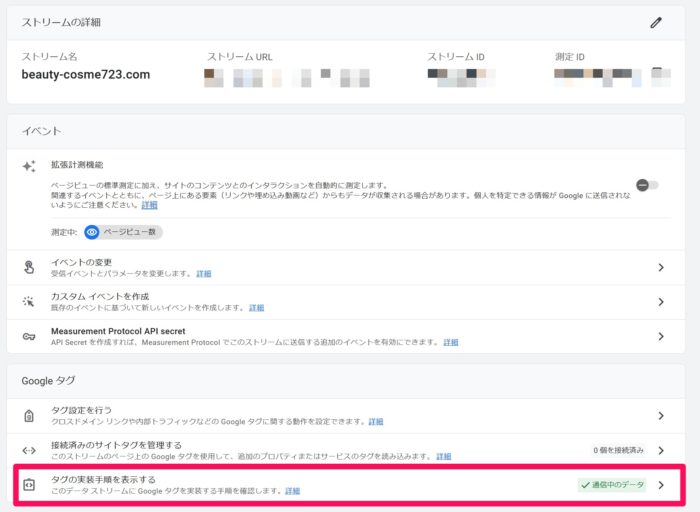Toggle the 拡張計測機能 switch

[647, 185]
